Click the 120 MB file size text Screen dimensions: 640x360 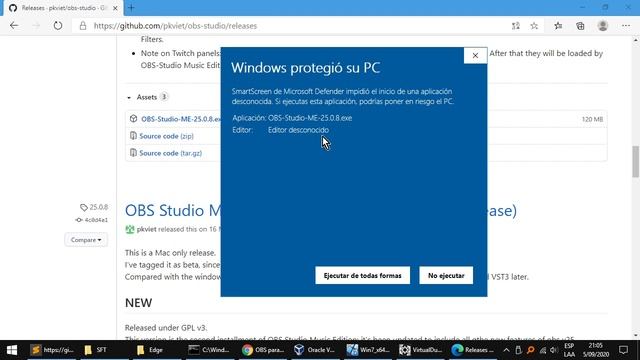pyautogui.click(x=592, y=119)
